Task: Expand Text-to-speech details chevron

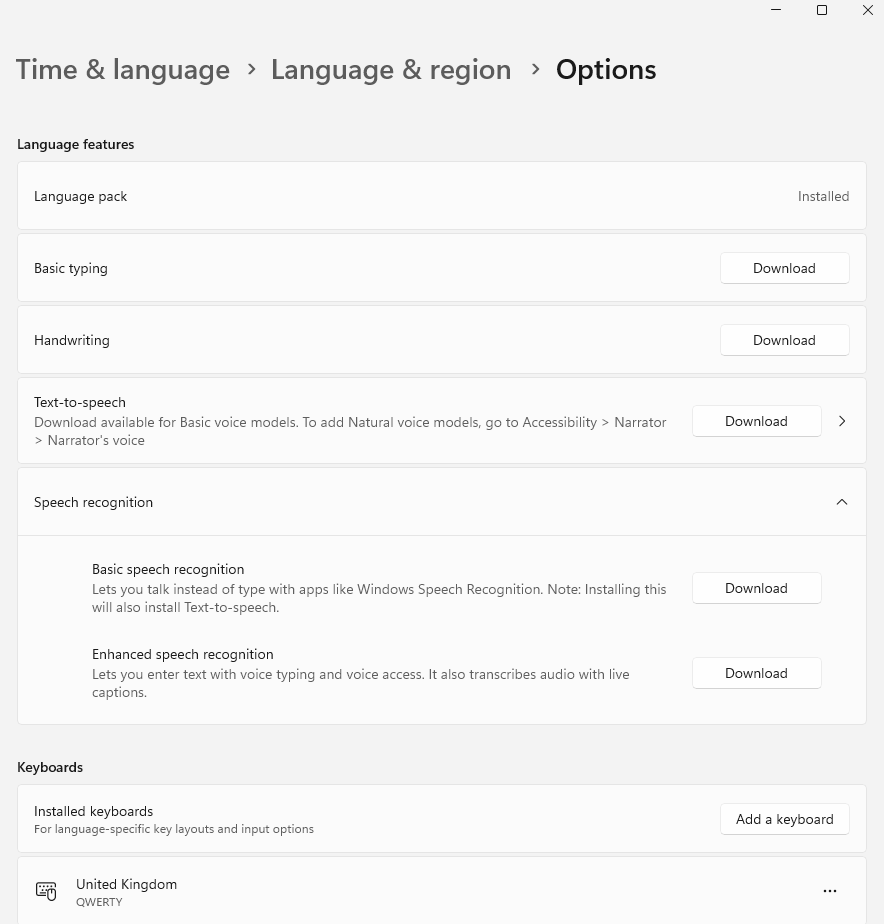Action: click(842, 421)
